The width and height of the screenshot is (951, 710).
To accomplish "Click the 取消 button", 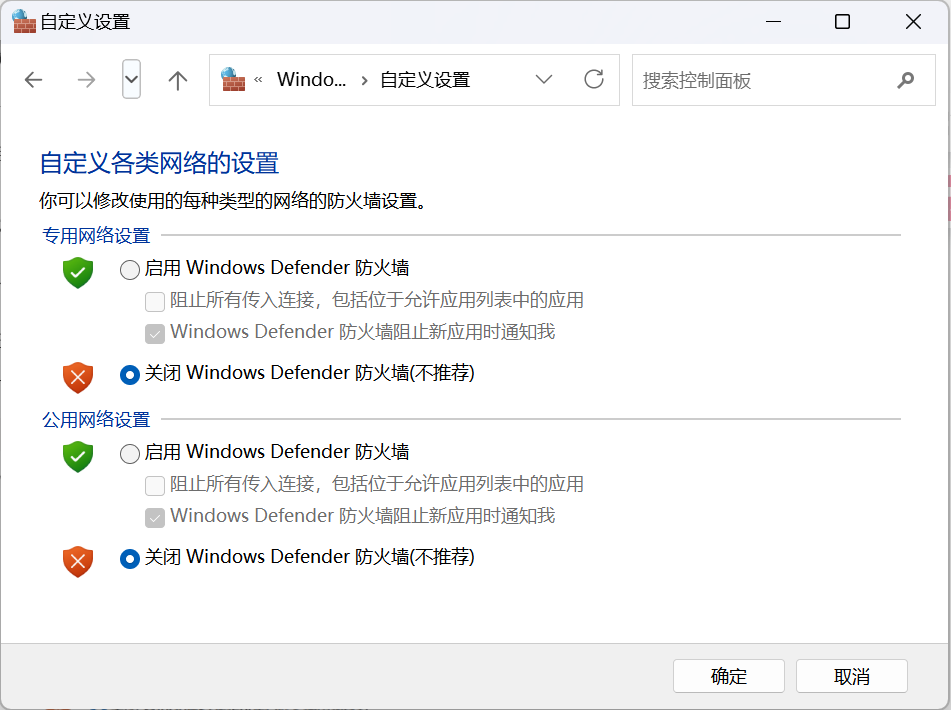I will coord(852,676).
